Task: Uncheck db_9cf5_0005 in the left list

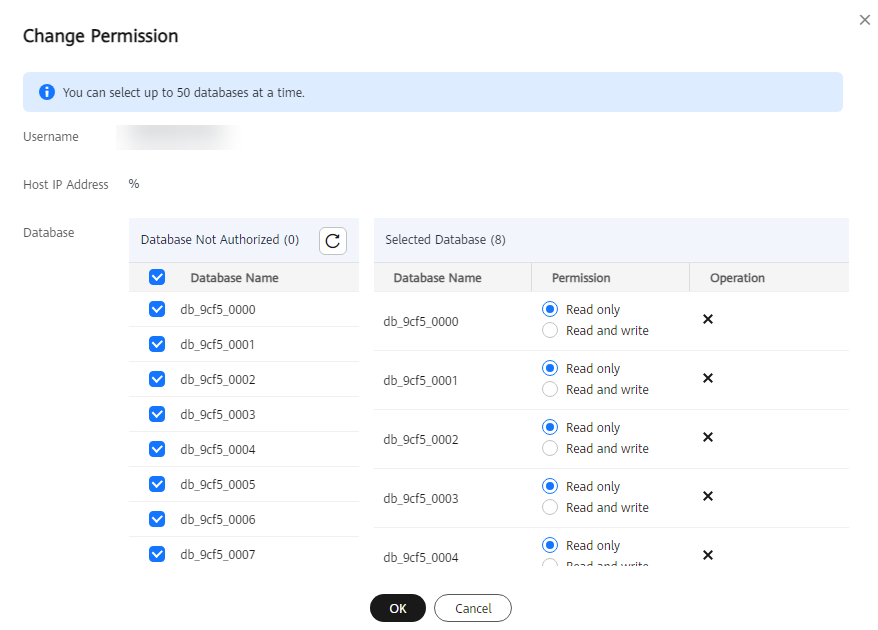Action: tap(157, 484)
